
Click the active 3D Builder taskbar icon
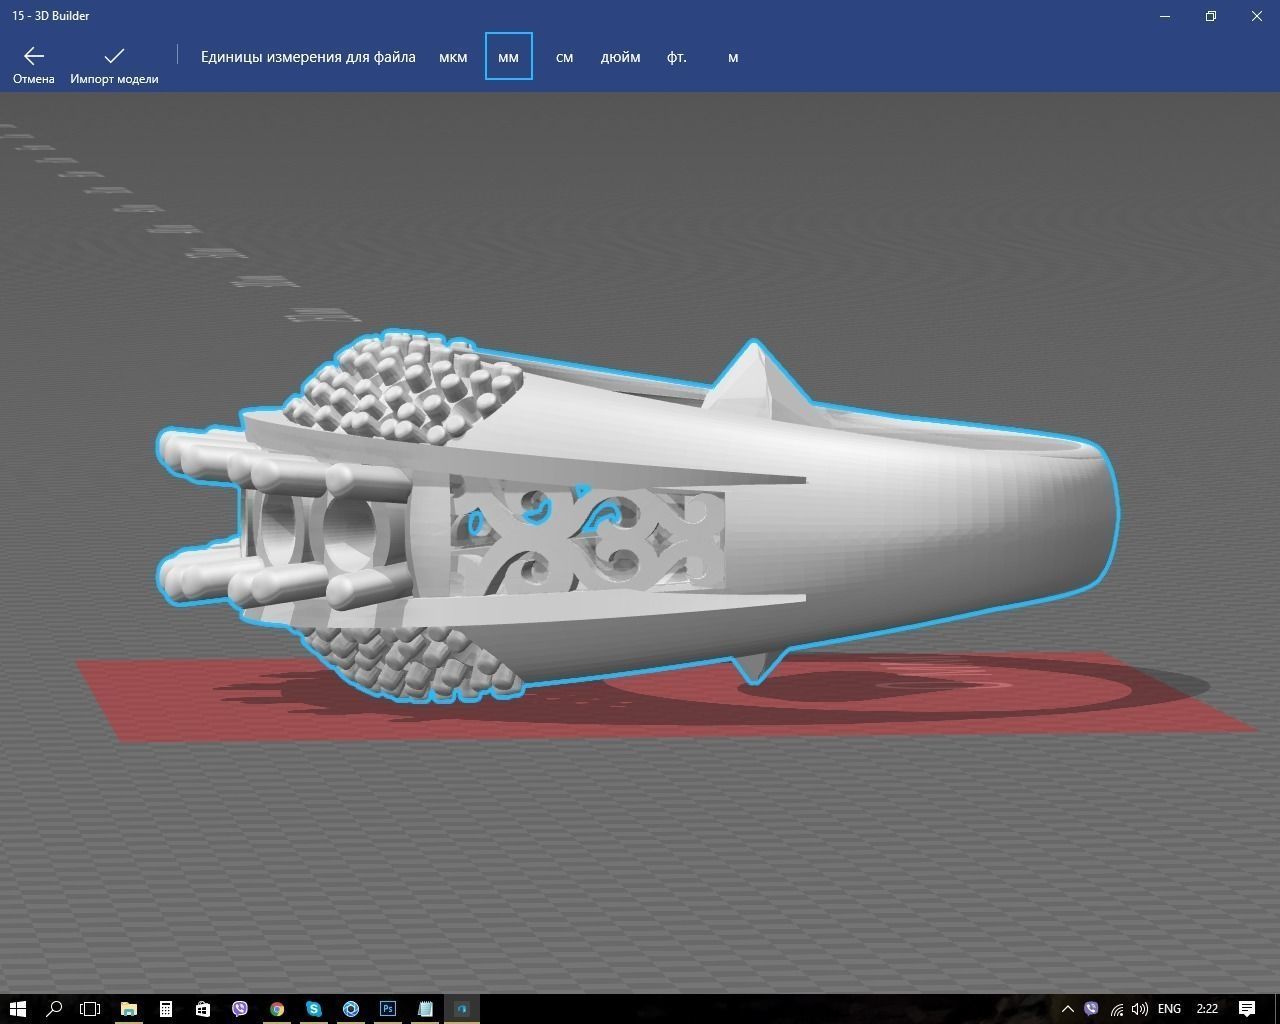462,1009
